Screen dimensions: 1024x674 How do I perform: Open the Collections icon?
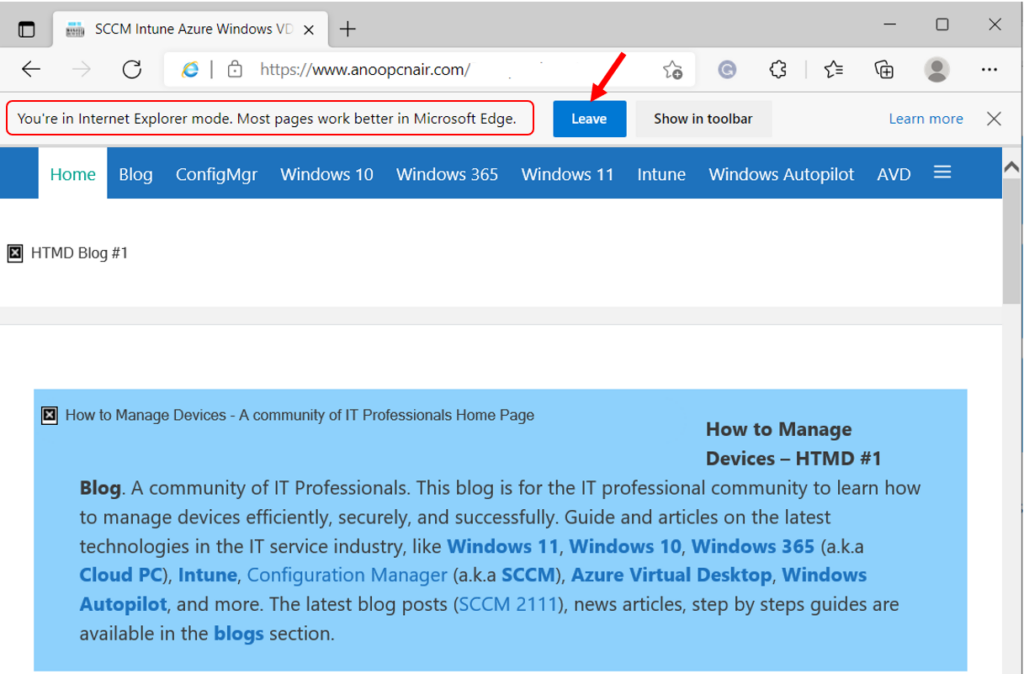884,69
